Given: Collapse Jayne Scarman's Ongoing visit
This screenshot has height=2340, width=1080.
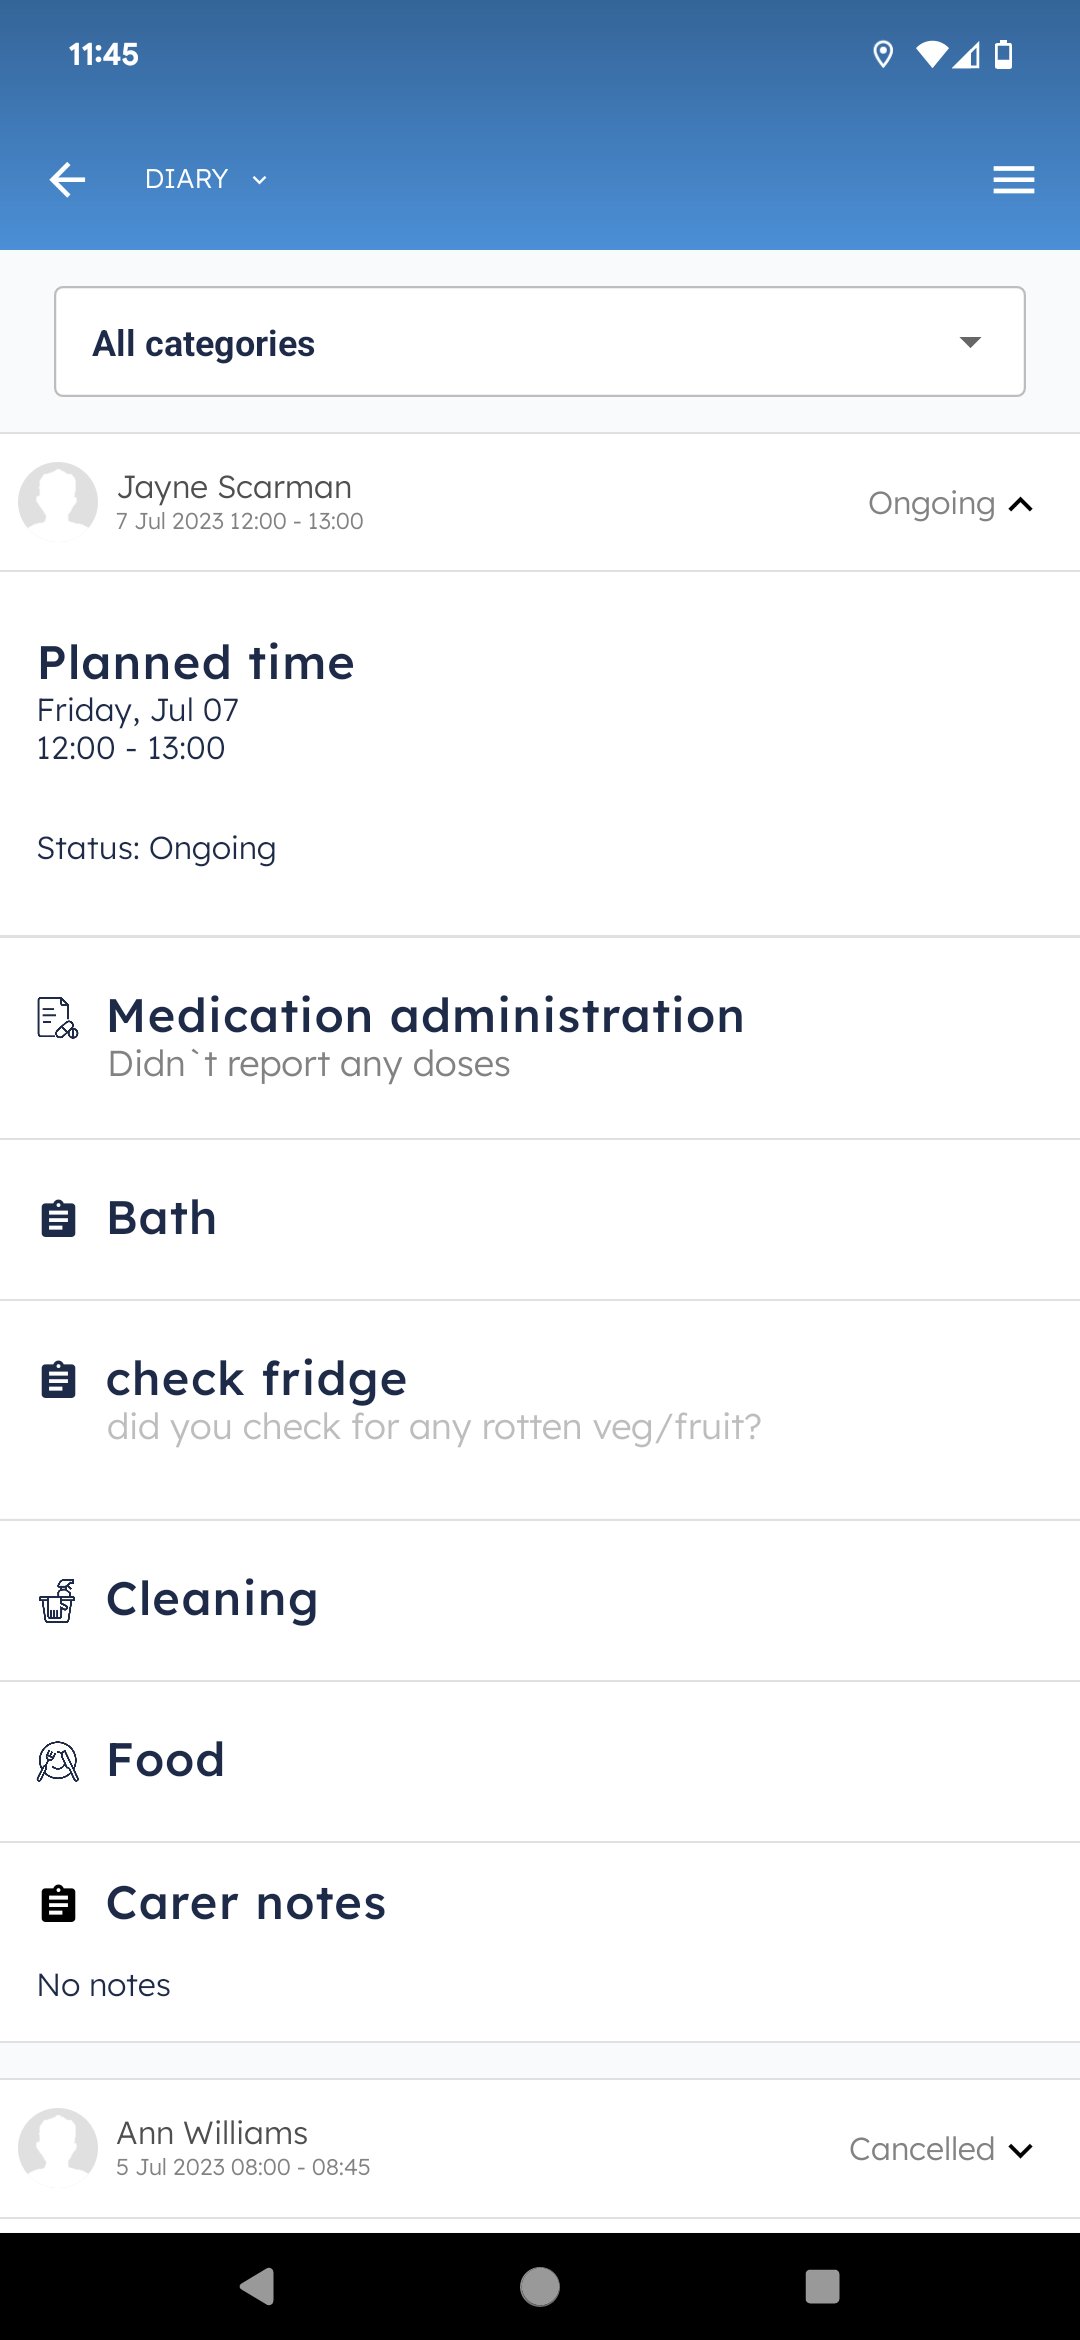Looking at the screenshot, I should coord(1020,504).
